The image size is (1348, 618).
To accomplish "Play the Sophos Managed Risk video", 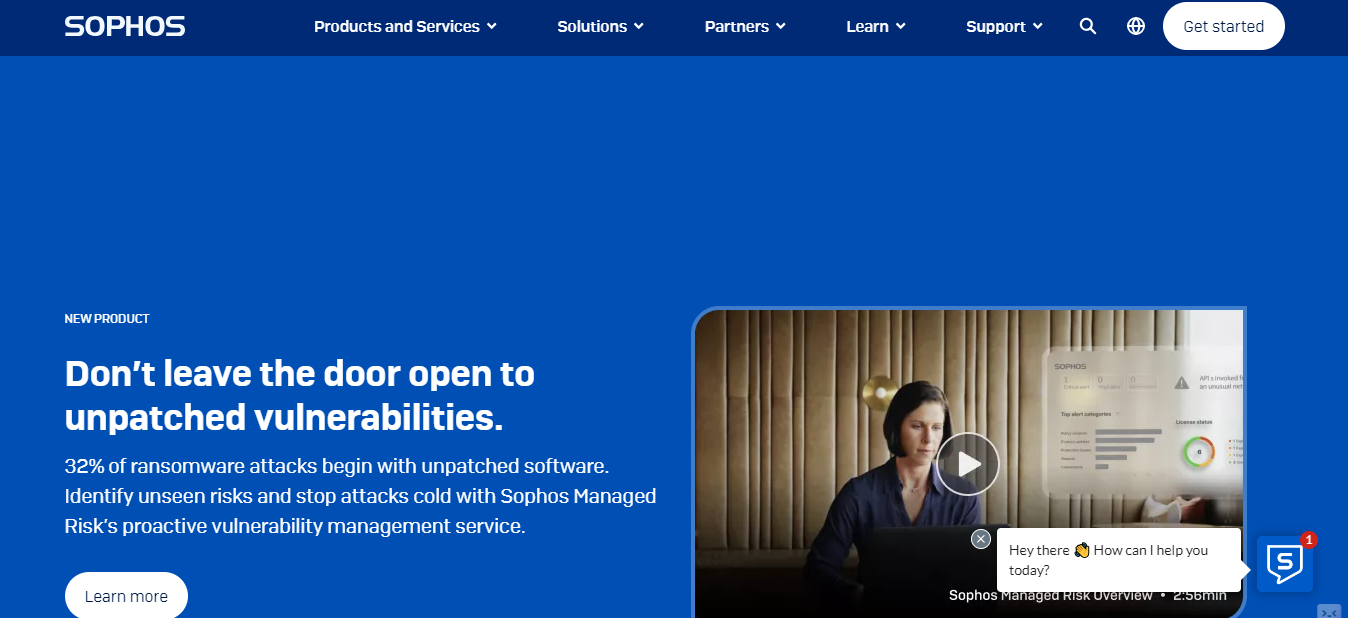I will [968, 464].
